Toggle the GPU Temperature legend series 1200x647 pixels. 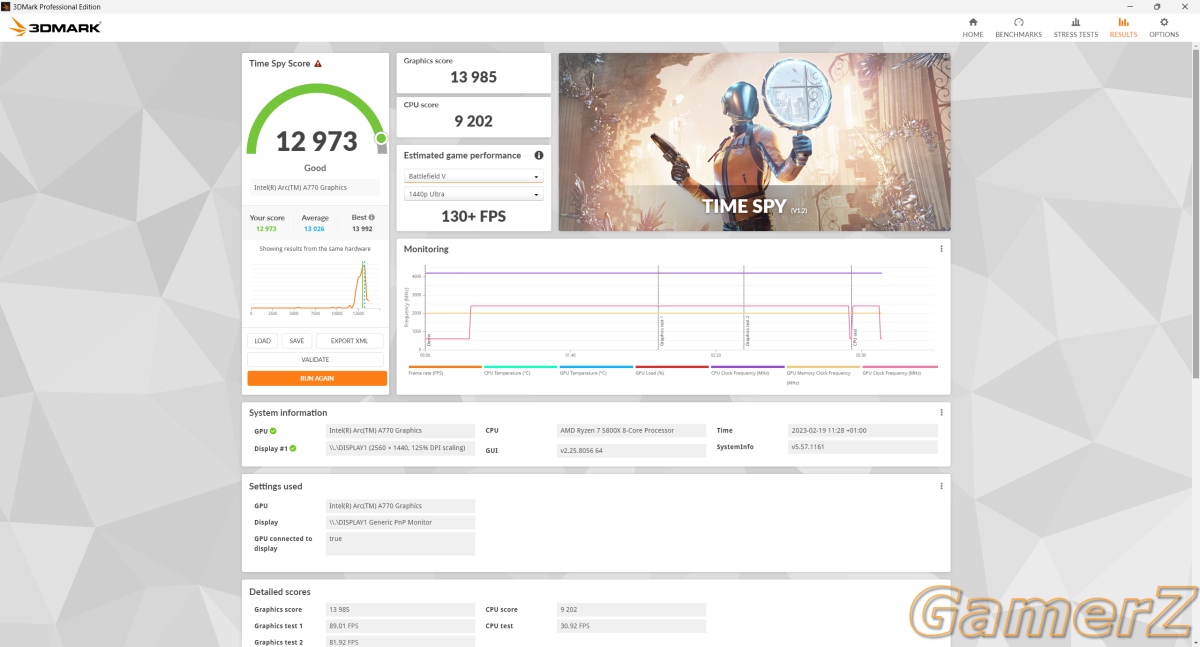(x=596, y=371)
